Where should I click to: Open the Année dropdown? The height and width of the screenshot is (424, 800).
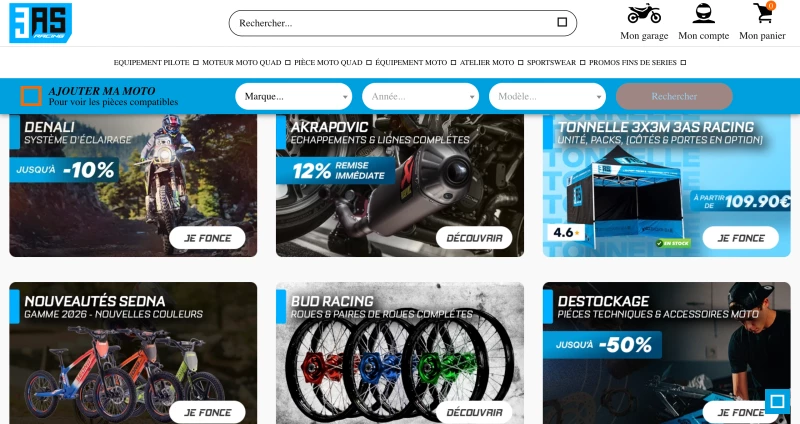point(420,96)
